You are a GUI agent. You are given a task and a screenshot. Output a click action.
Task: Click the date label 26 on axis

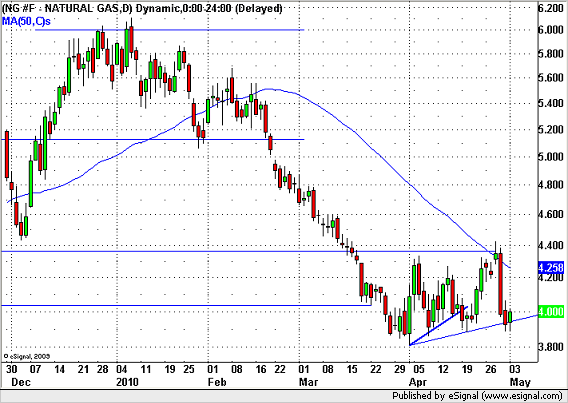point(490,369)
